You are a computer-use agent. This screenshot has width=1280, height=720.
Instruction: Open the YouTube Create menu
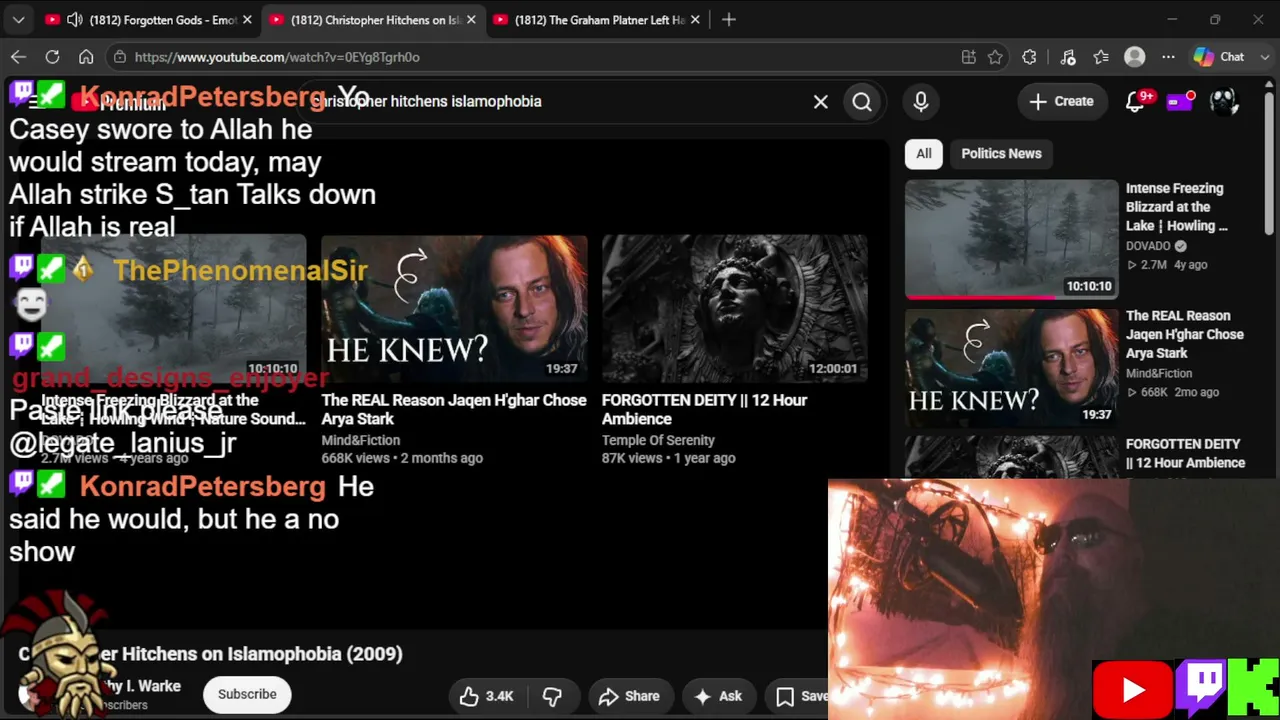pos(1061,101)
